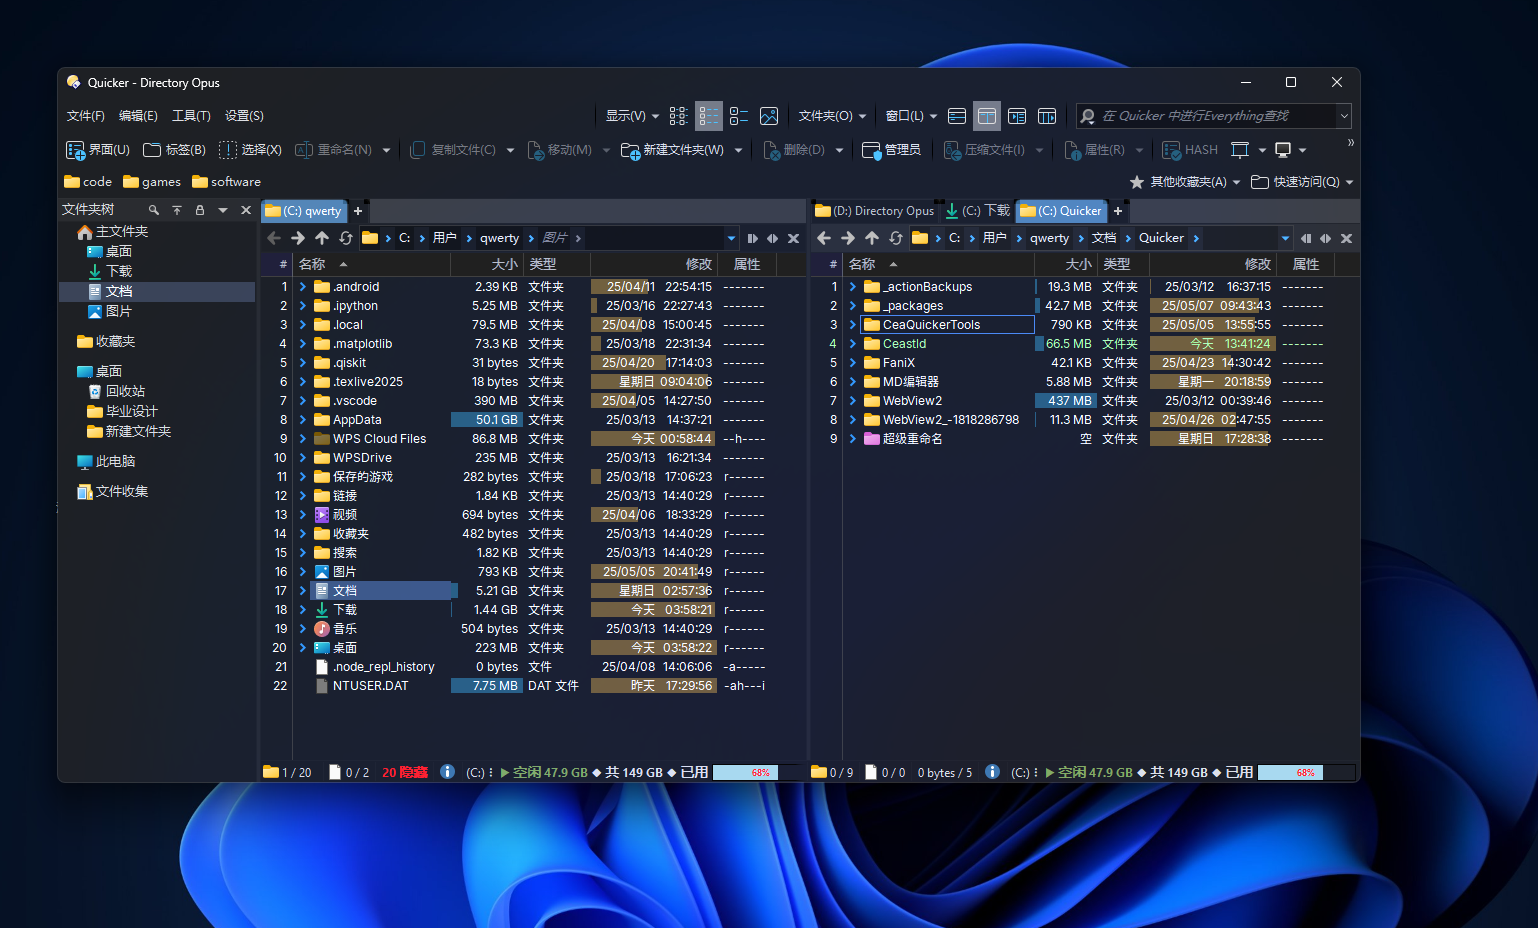The height and width of the screenshot is (928, 1538).
Task: Click the folder tree search icon
Action: coord(153,210)
